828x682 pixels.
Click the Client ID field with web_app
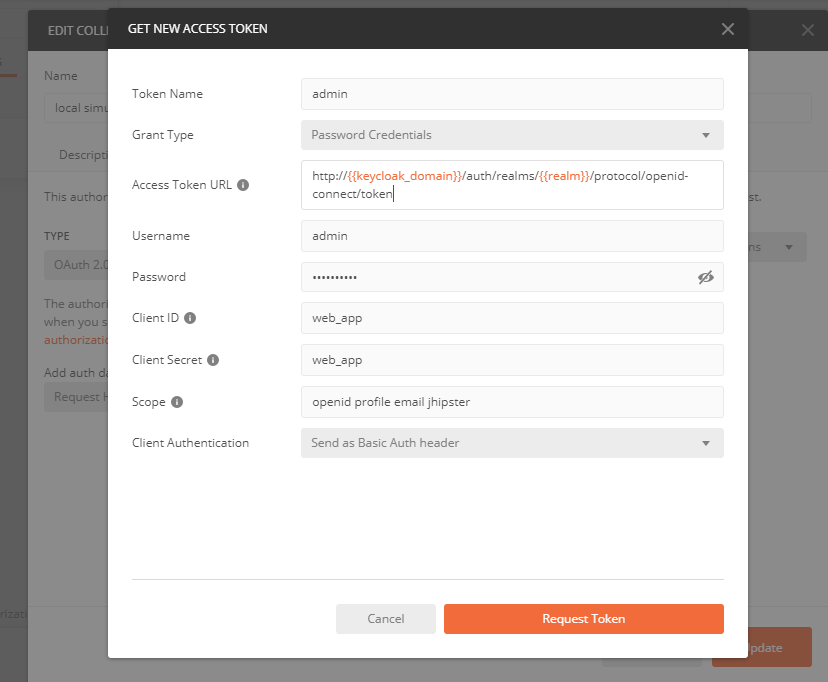(x=512, y=318)
